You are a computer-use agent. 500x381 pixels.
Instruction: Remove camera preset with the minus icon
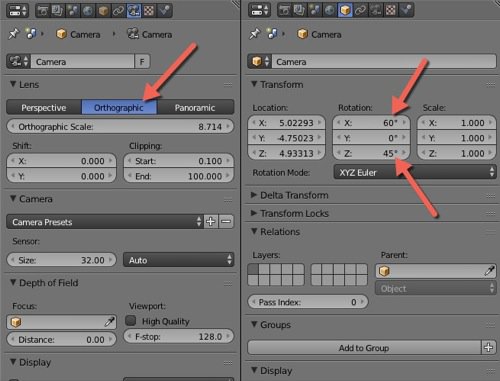226,222
